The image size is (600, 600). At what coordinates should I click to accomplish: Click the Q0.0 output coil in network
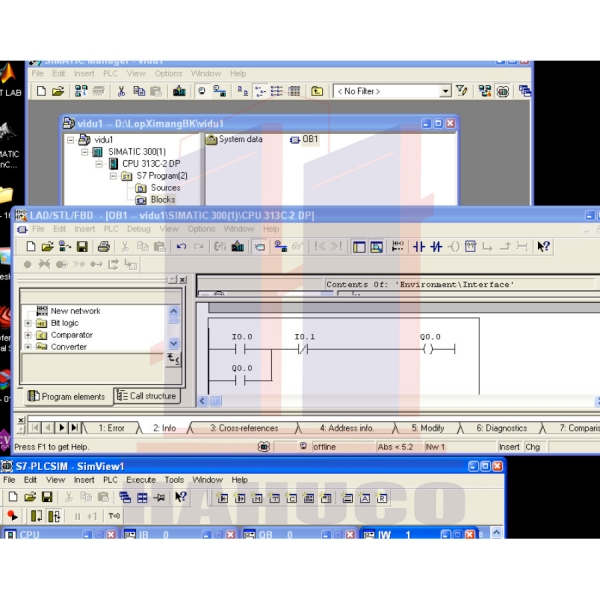click(x=428, y=349)
